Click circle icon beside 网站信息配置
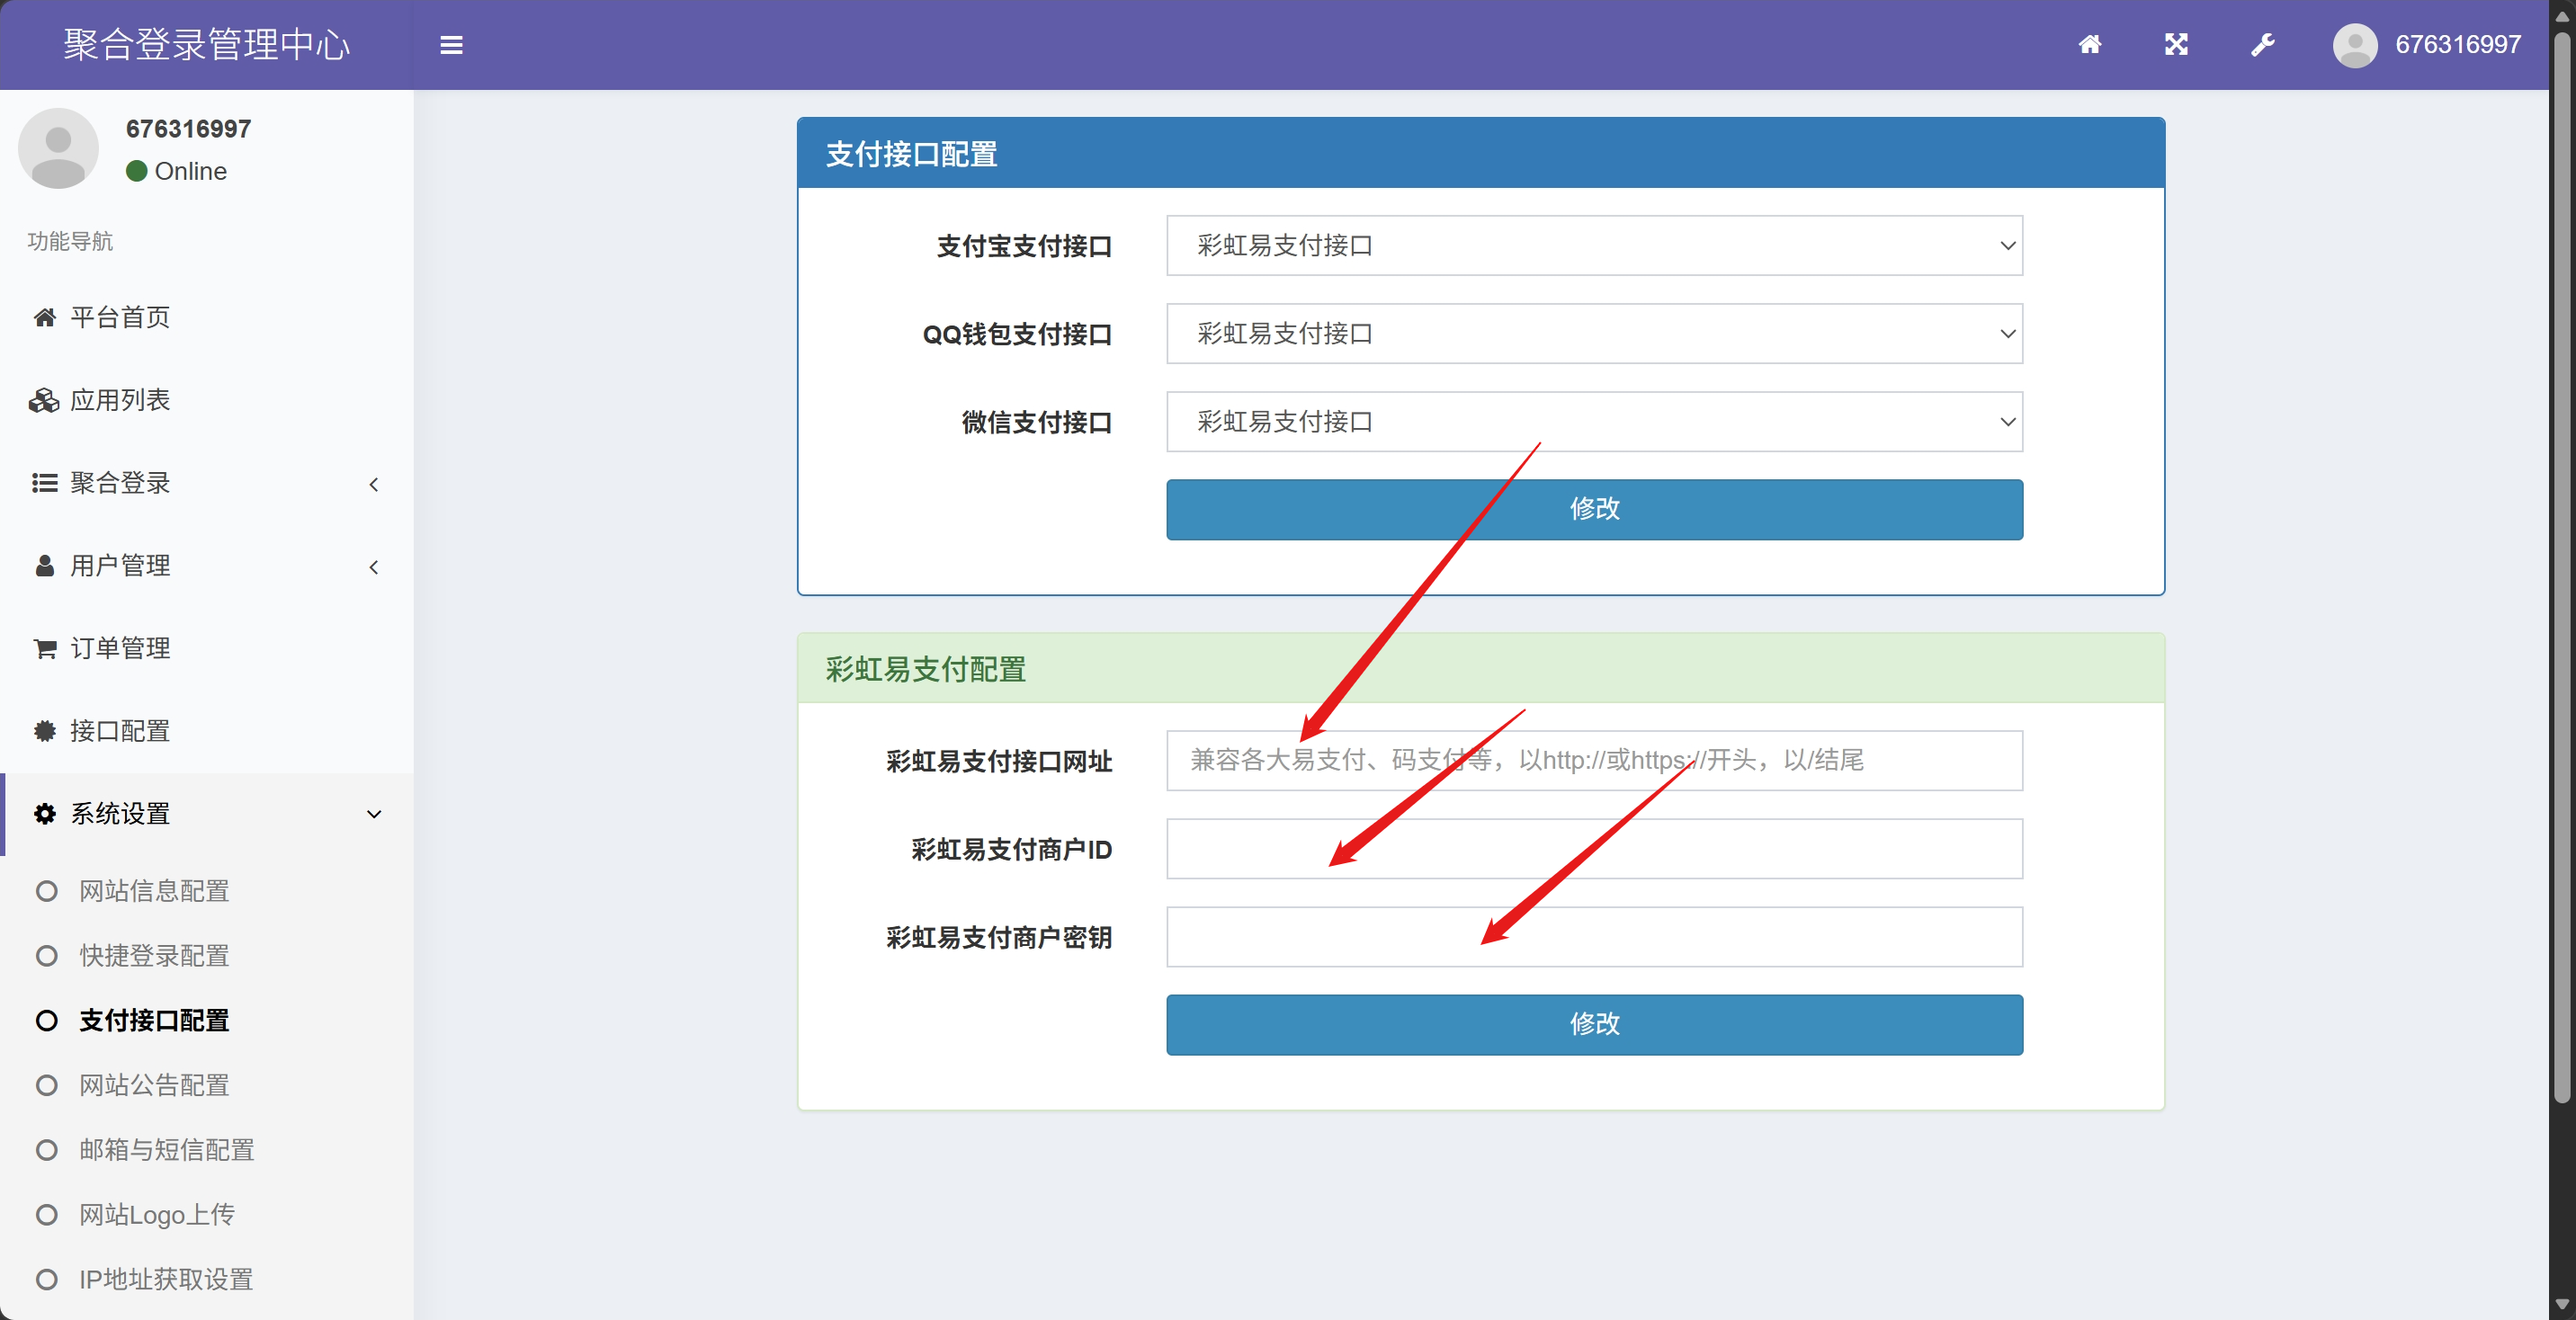 (47, 891)
